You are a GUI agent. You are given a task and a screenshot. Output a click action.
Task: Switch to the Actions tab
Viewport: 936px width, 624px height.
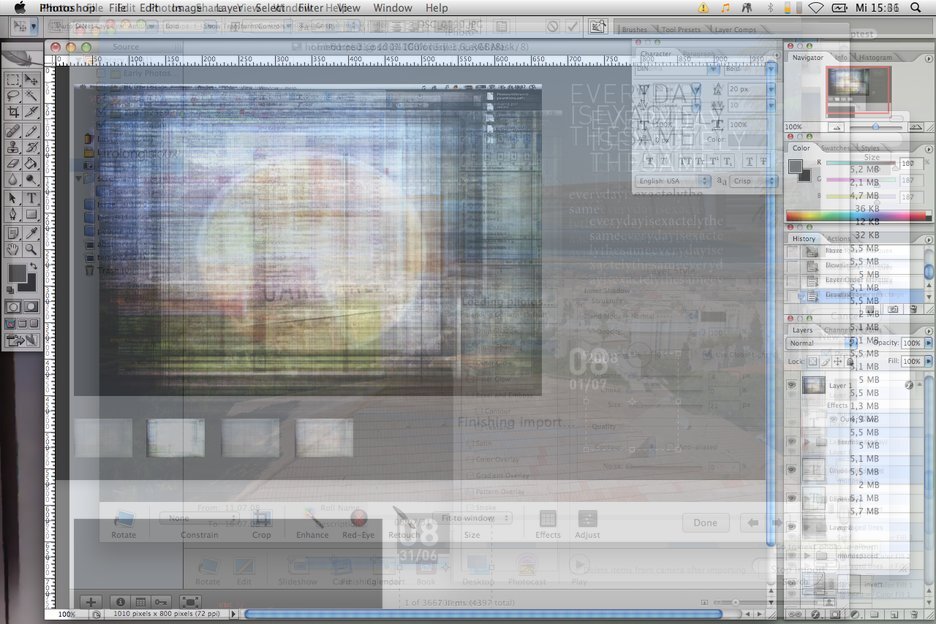(838, 239)
